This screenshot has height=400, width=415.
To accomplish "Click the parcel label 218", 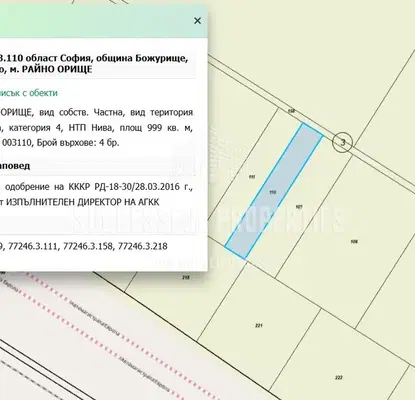I will 186,277.
